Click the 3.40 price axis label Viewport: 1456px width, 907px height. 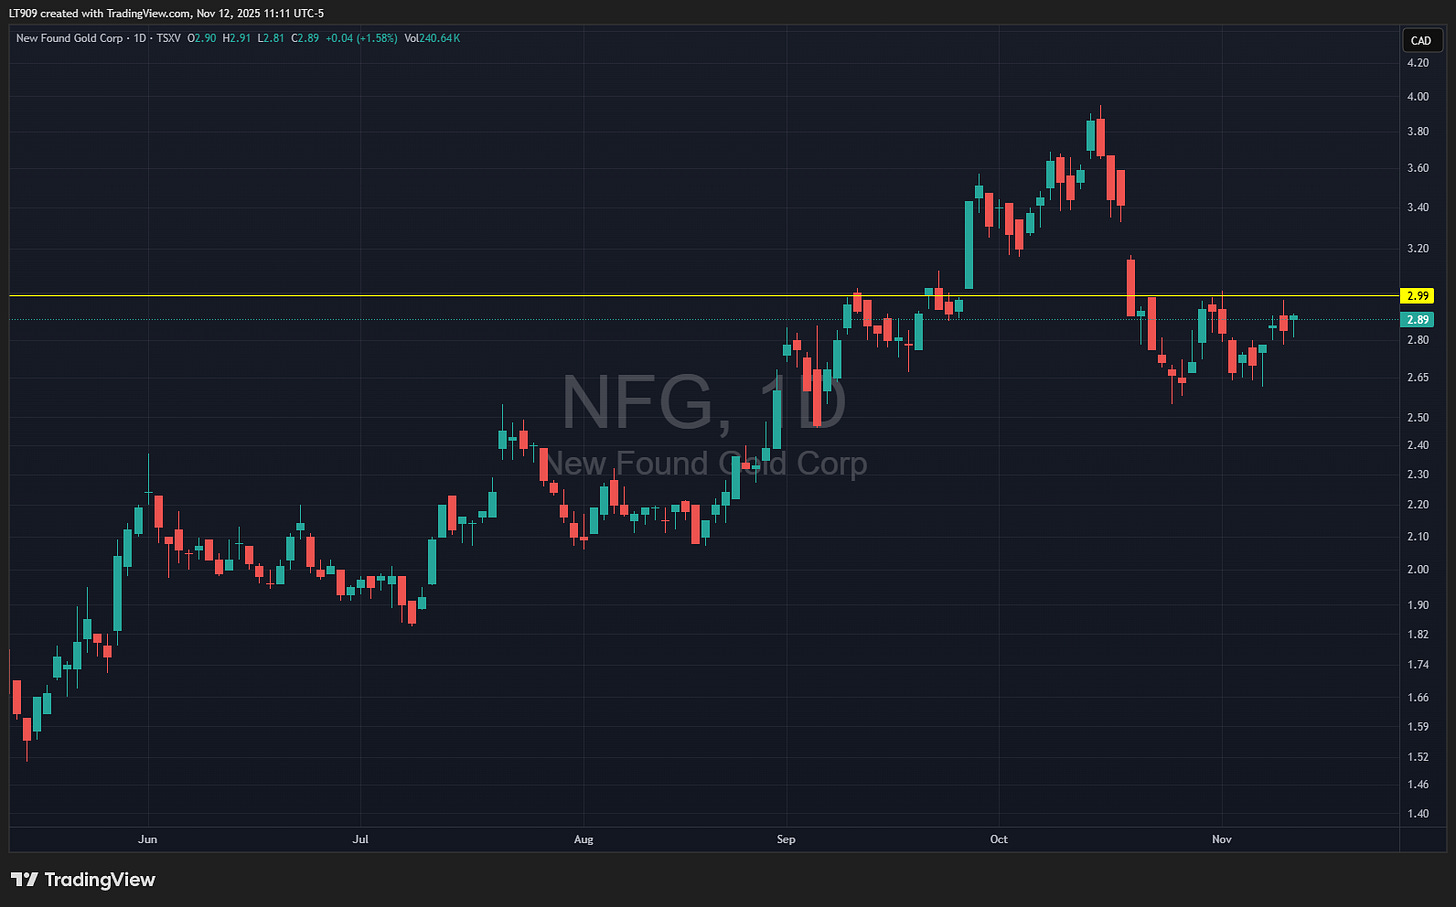1417,207
